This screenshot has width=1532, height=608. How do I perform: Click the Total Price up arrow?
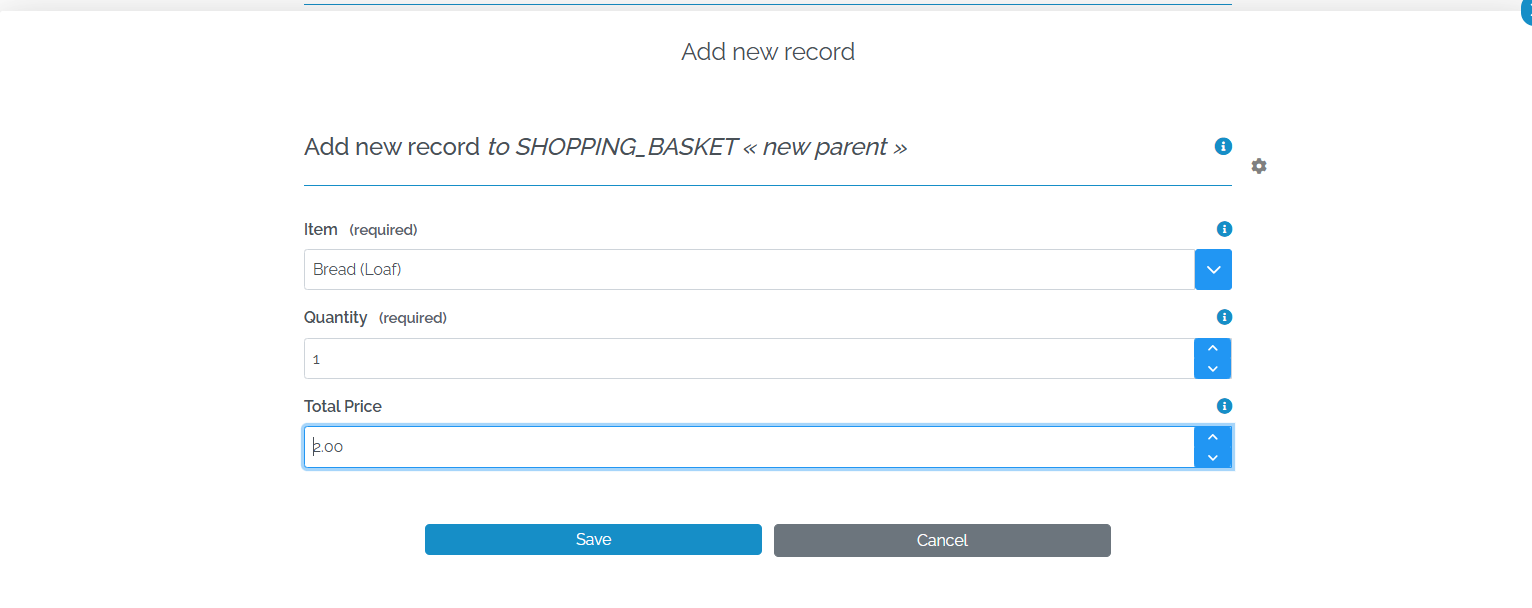(x=1212, y=435)
